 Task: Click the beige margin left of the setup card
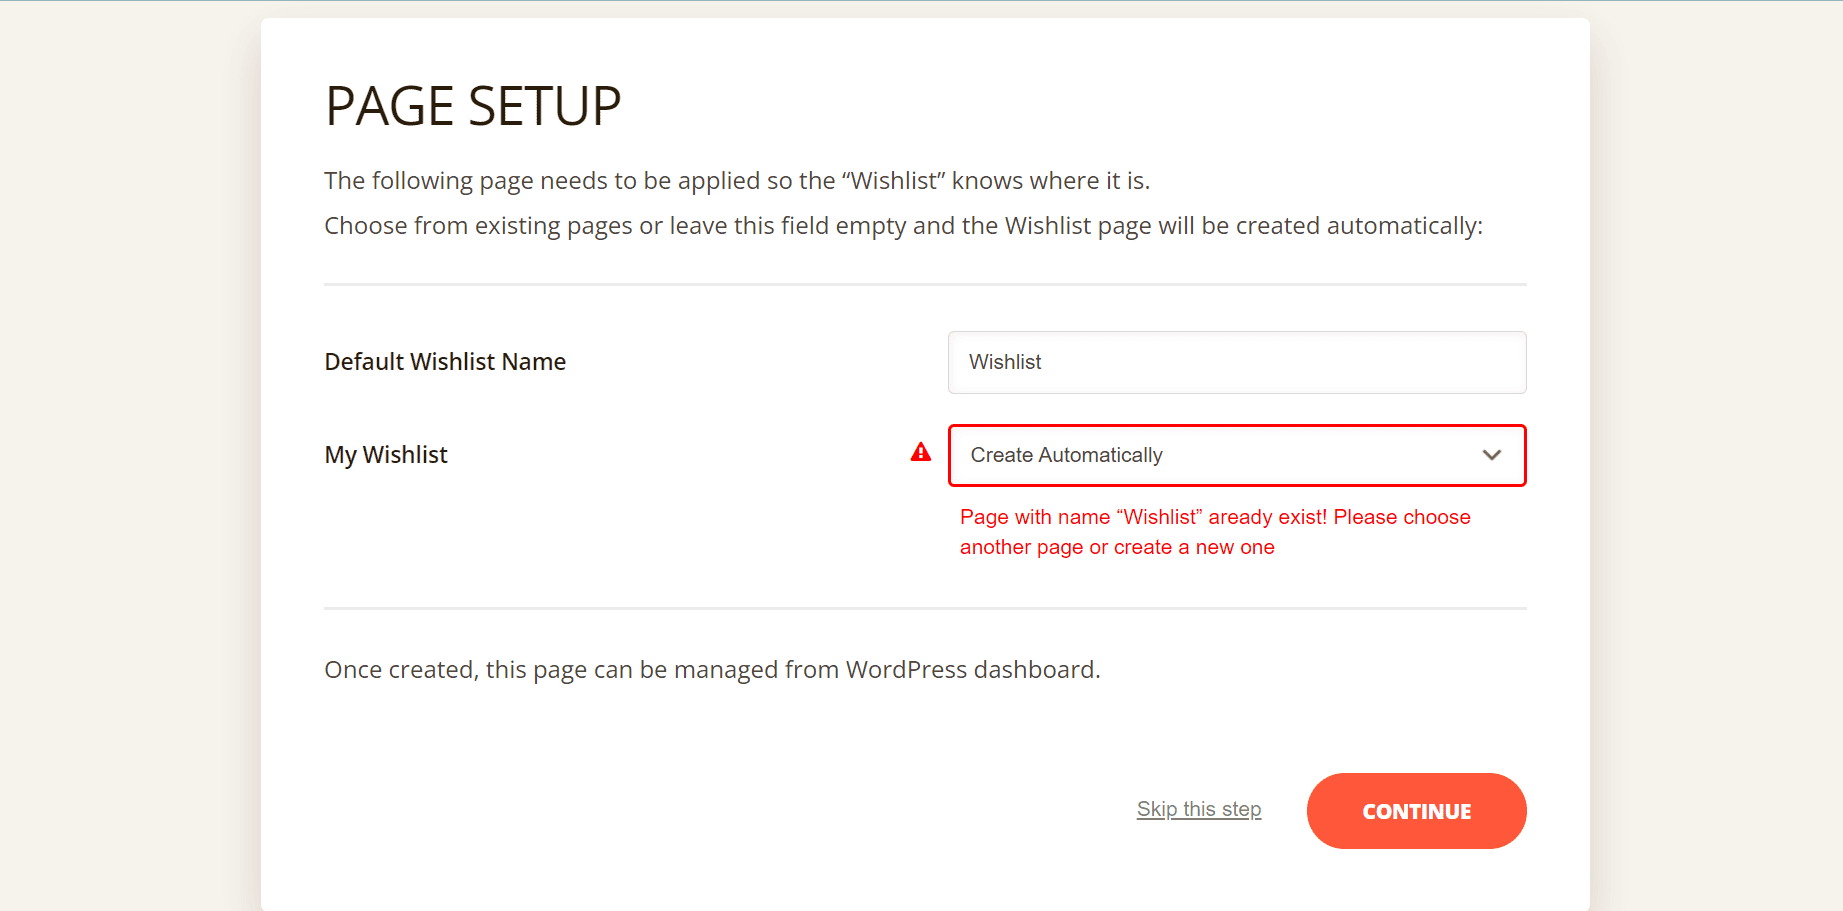(x=130, y=455)
